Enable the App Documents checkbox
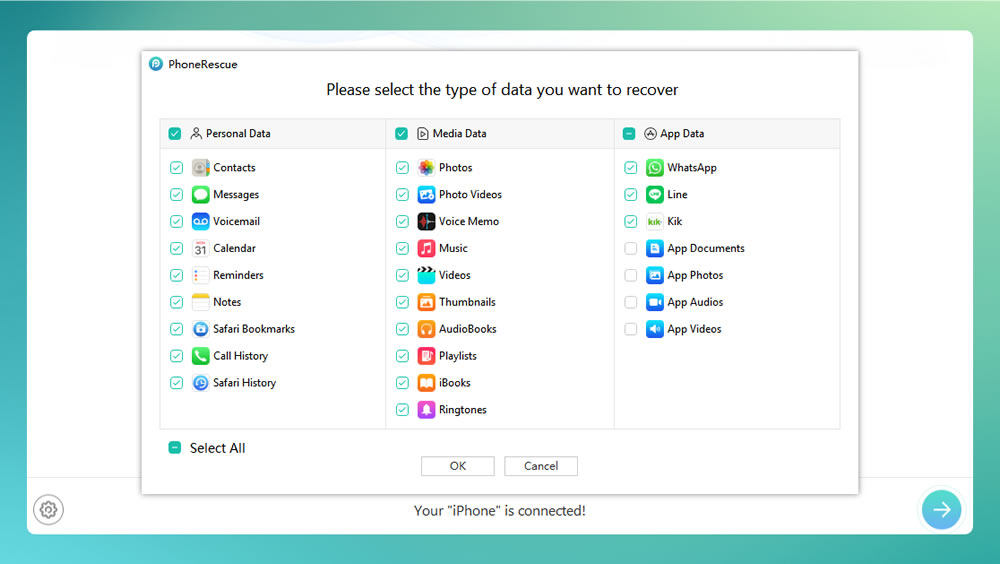 coord(631,248)
